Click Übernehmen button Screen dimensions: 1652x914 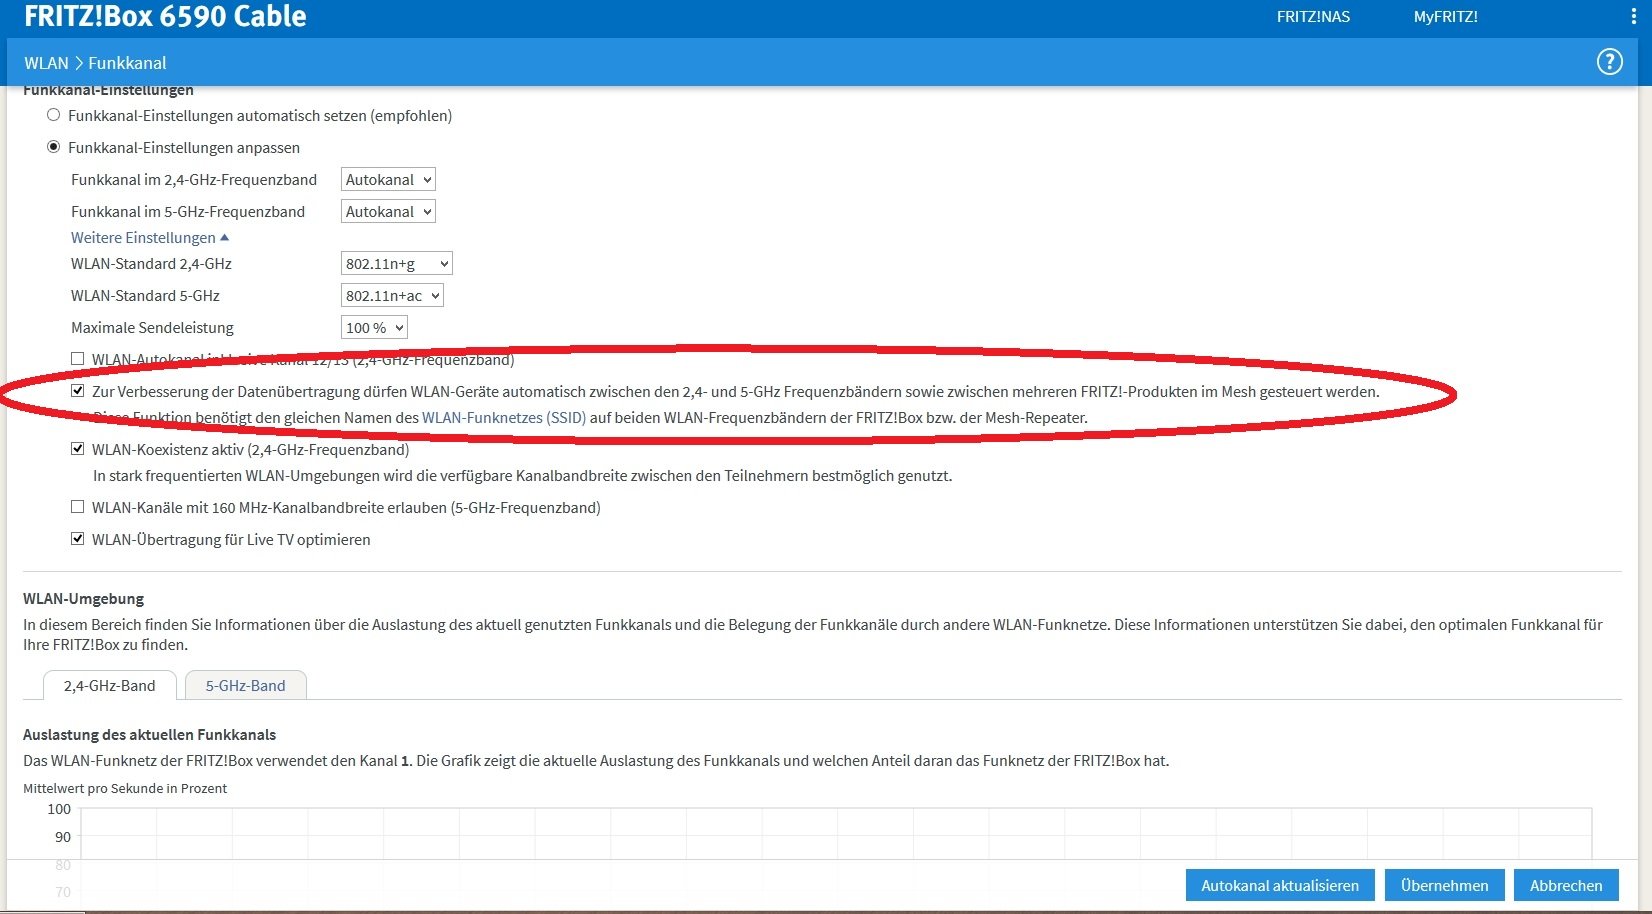pyautogui.click(x=1445, y=886)
